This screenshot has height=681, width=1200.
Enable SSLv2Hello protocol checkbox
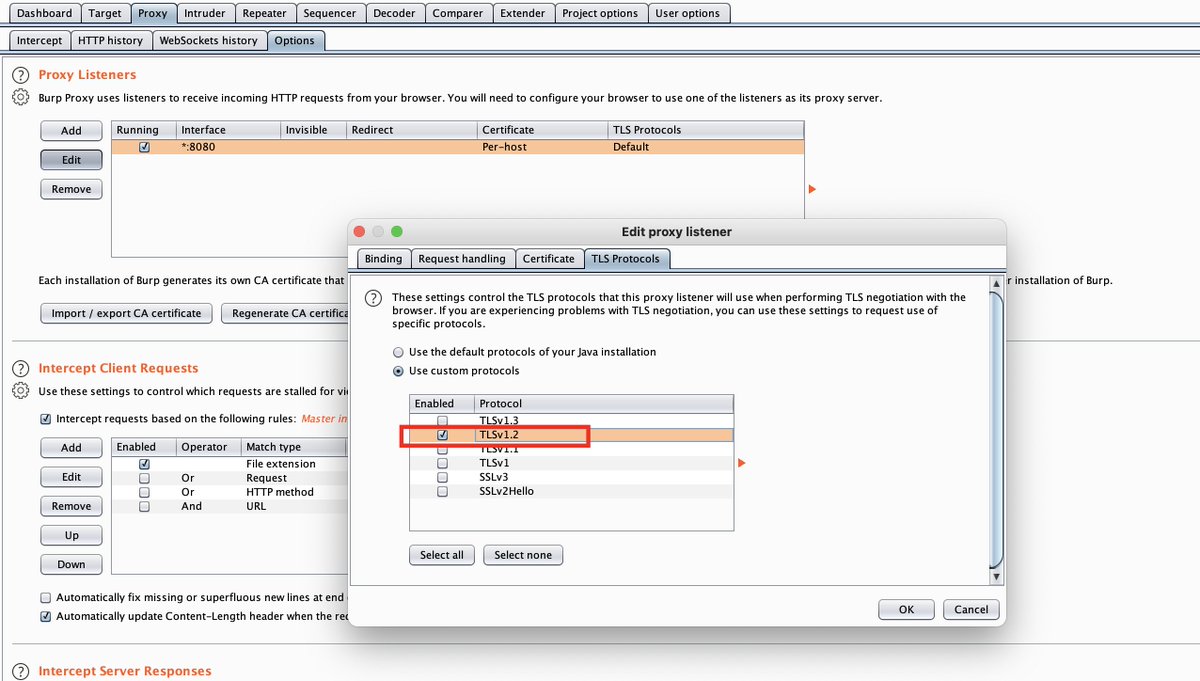click(x=442, y=491)
